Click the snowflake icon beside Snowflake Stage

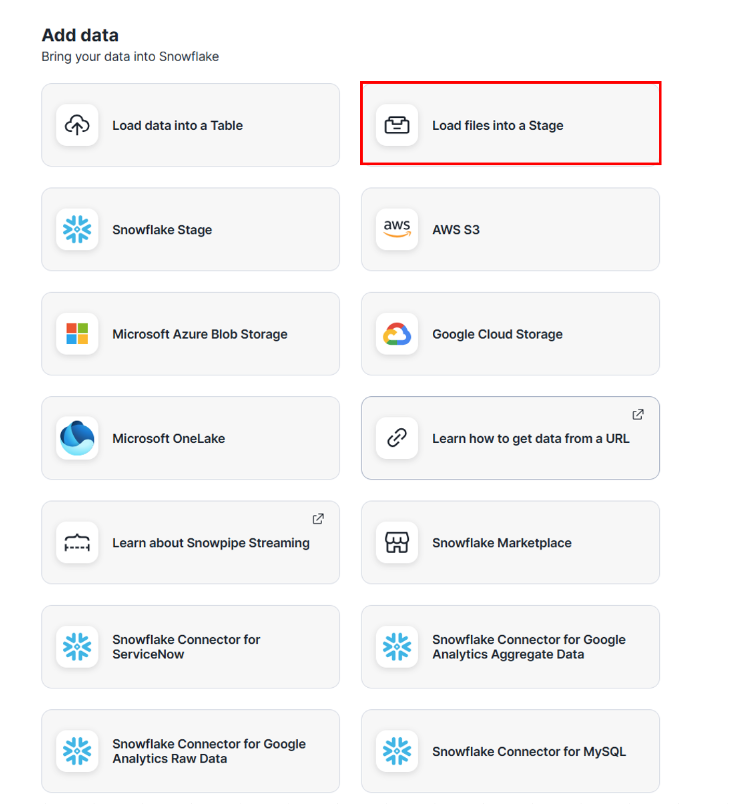(x=77, y=229)
